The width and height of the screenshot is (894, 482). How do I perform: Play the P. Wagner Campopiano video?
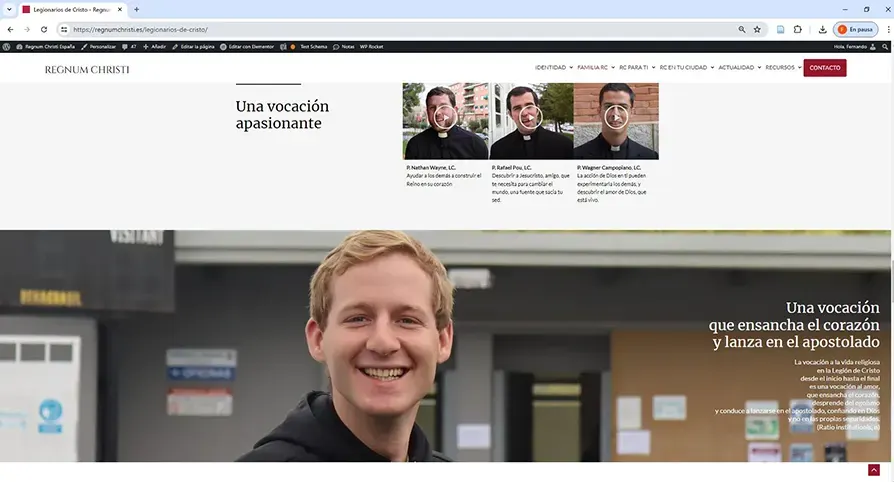tap(616, 117)
